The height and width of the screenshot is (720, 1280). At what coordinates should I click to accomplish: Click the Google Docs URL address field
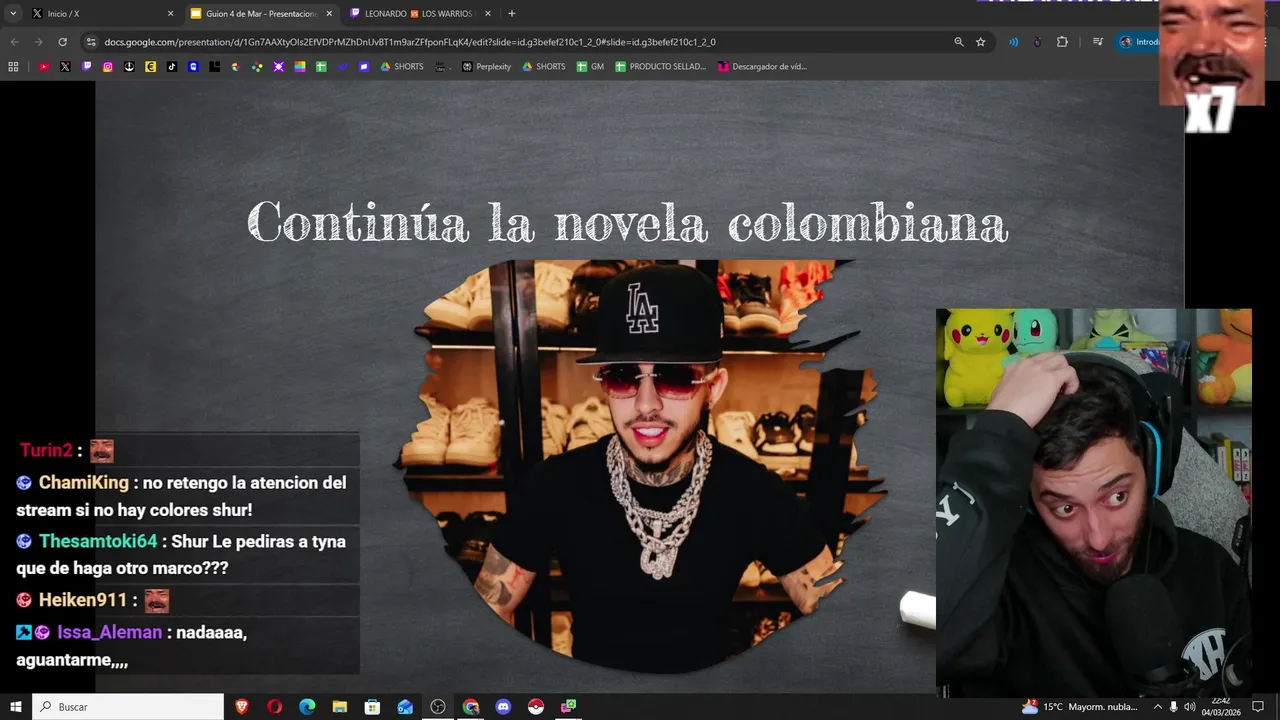(x=520, y=42)
